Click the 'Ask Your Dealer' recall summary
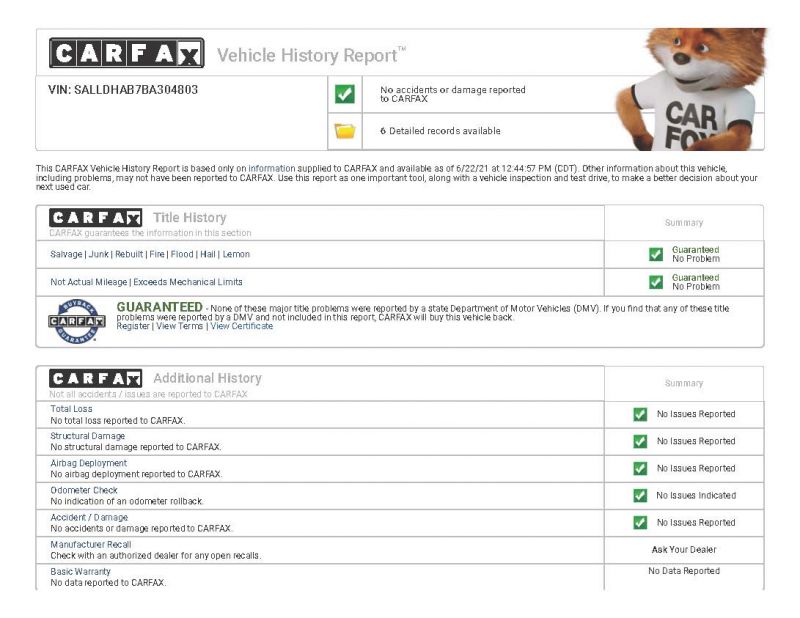This screenshot has width=800, height=618. (684, 550)
